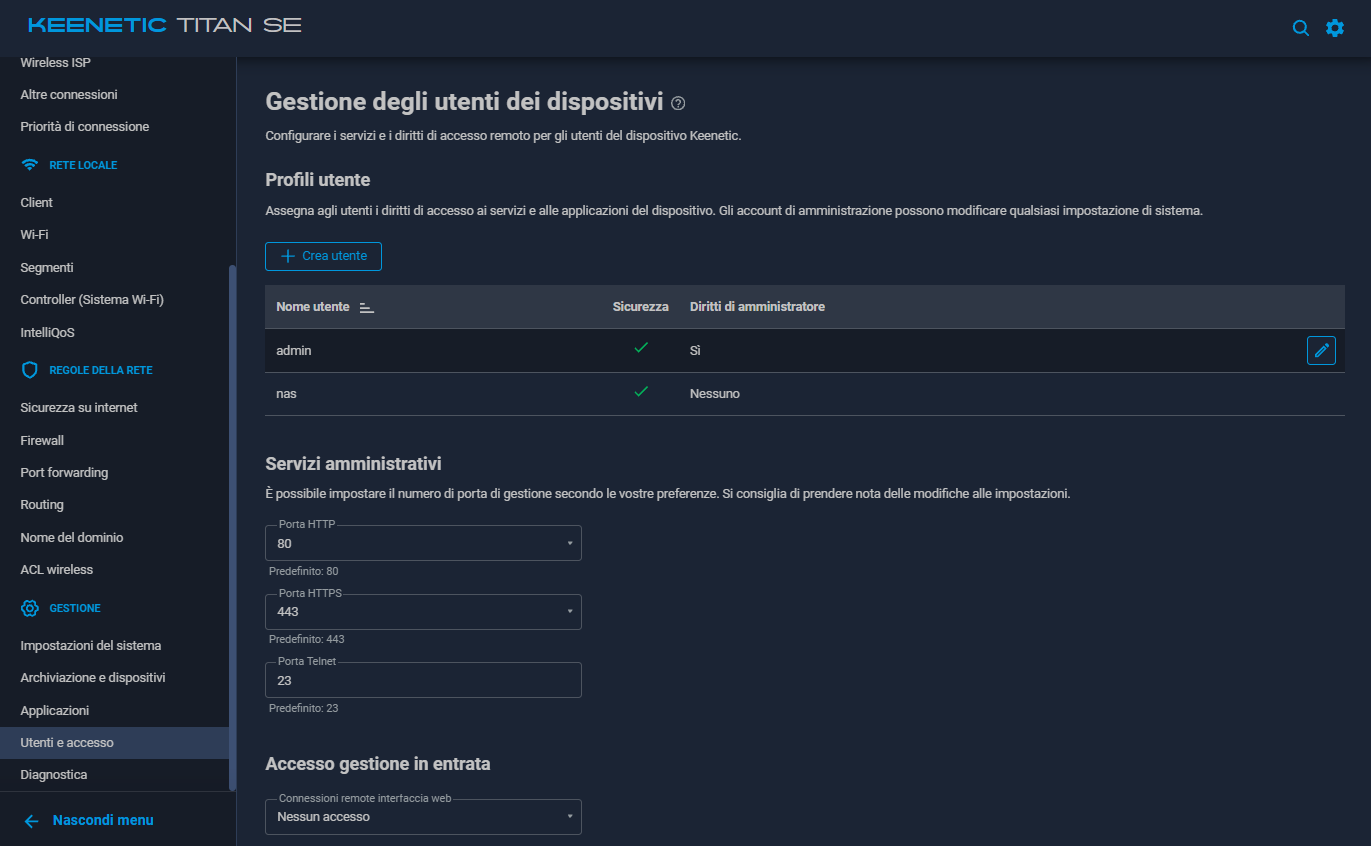Open the search icon in header
Viewport: 1371px width, 846px height.
pos(1301,28)
